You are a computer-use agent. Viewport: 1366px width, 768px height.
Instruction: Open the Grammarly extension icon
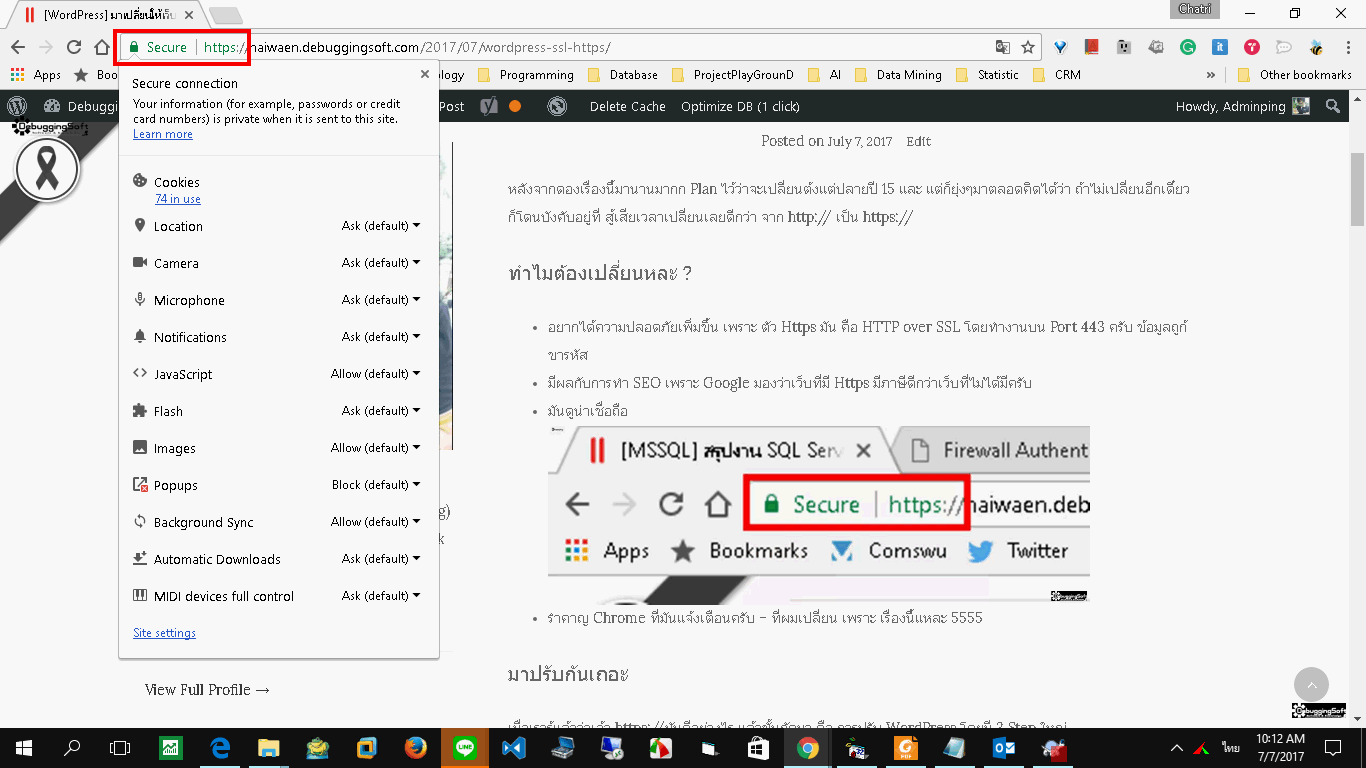click(x=1188, y=47)
